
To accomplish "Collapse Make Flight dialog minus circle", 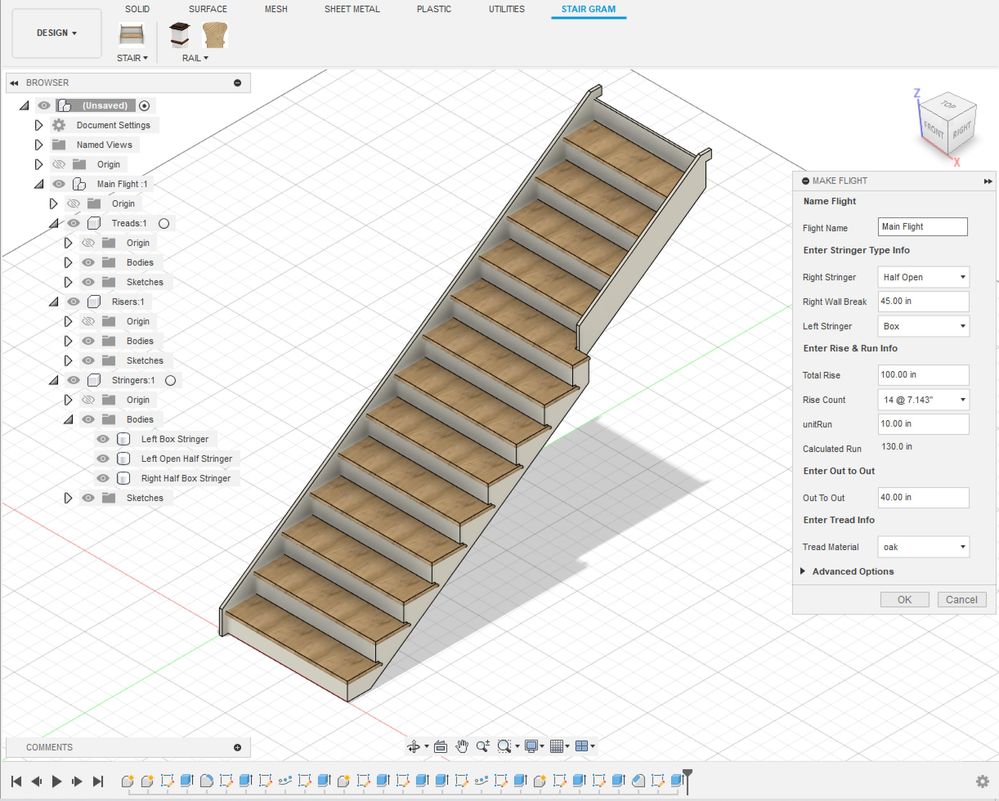I will click(x=805, y=181).
